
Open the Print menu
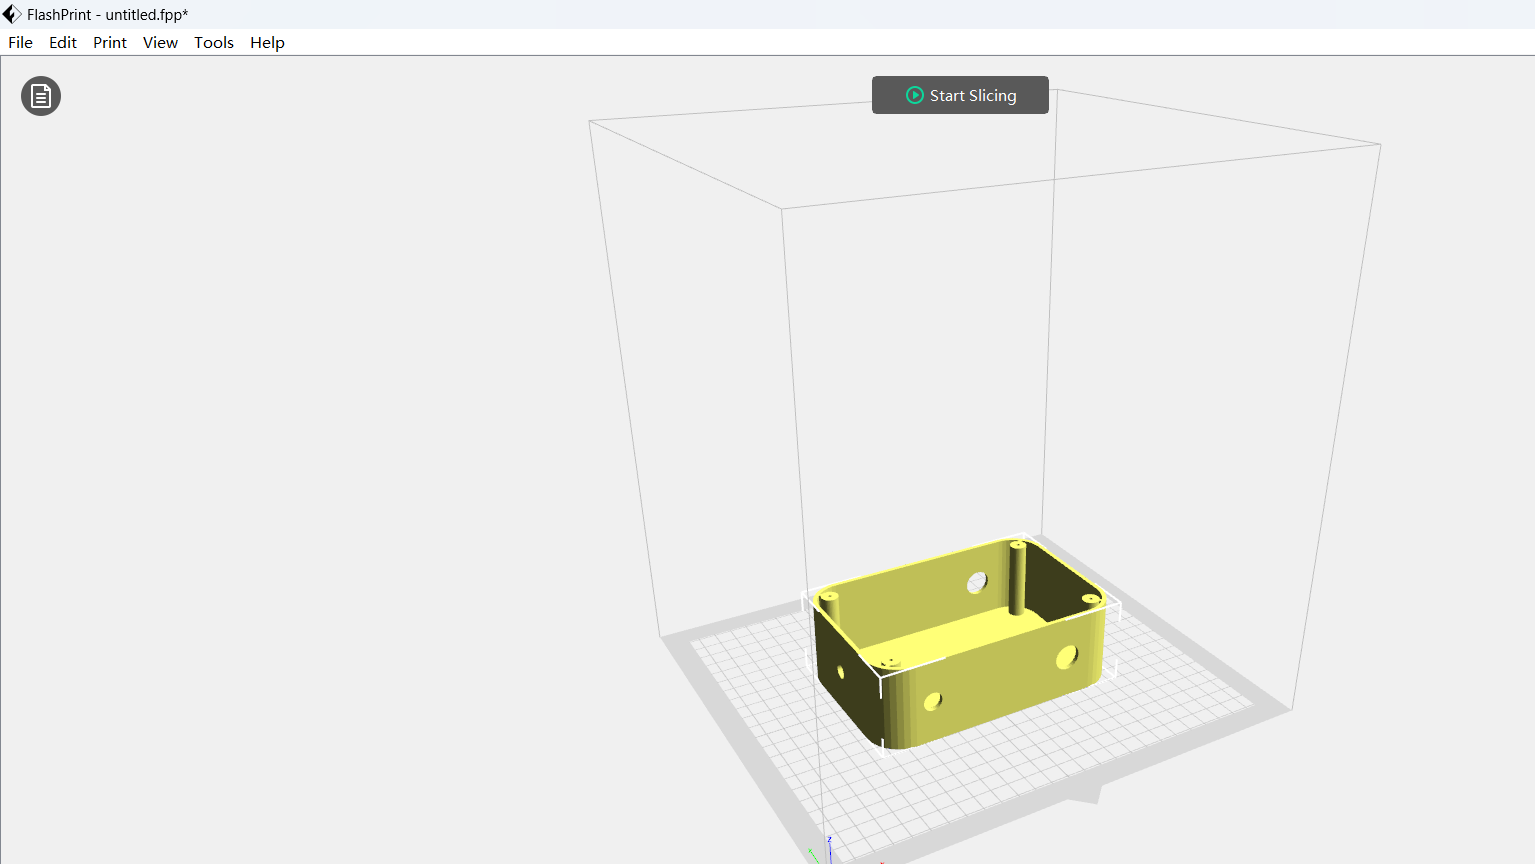[x=110, y=42]
